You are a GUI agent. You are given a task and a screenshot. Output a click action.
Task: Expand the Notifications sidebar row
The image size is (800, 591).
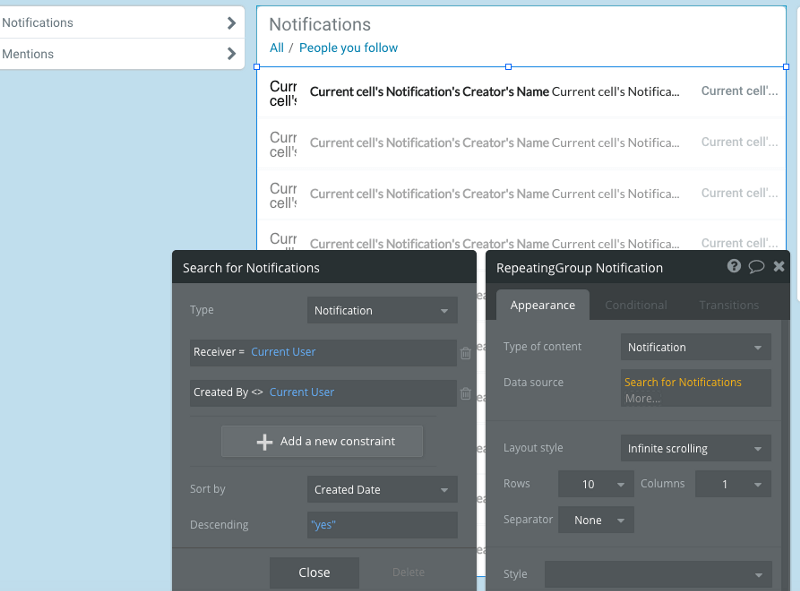(232, 22)
